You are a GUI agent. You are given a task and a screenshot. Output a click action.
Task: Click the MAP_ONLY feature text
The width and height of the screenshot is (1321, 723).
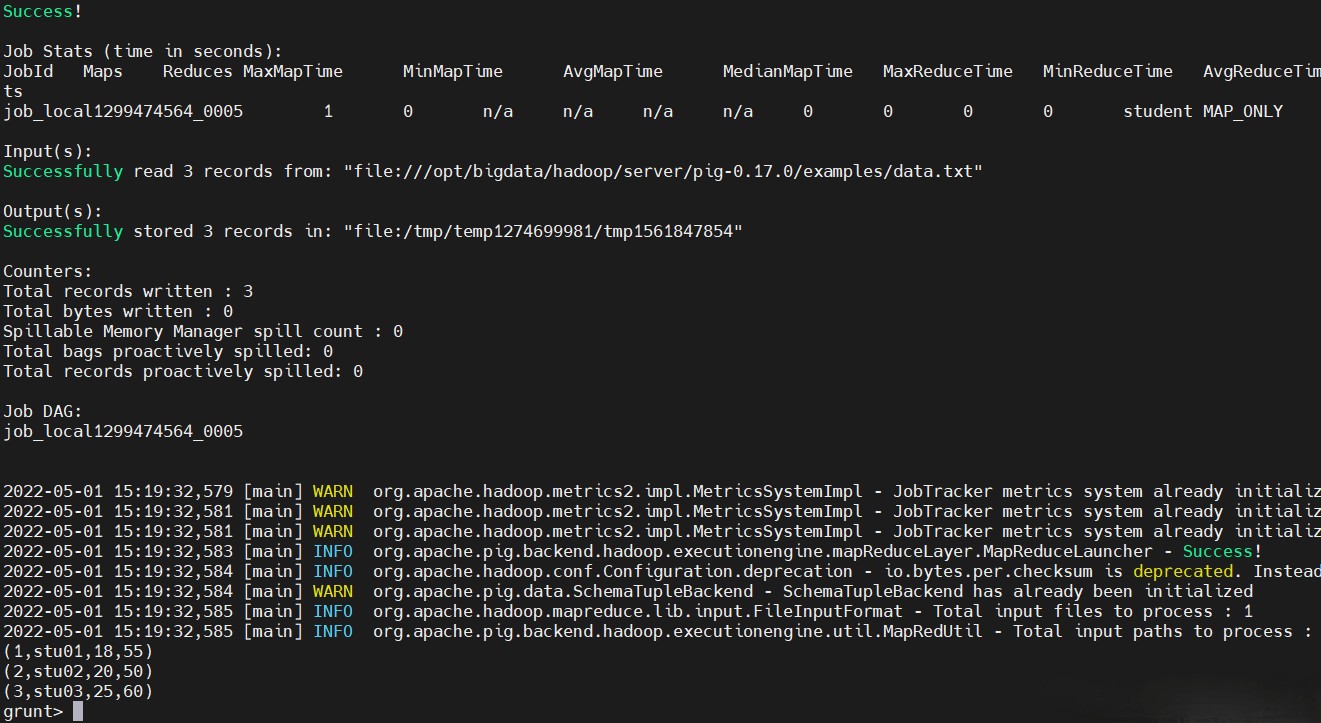point(1242,111)
